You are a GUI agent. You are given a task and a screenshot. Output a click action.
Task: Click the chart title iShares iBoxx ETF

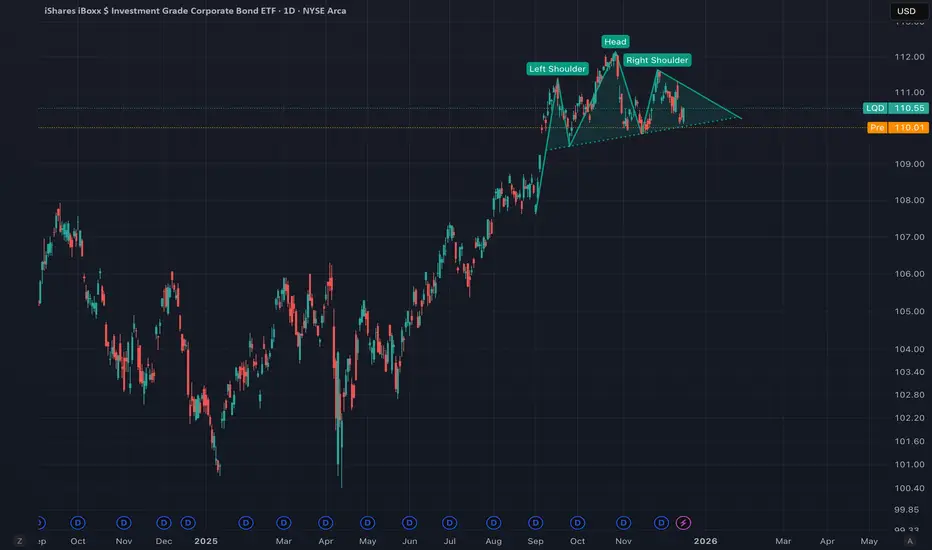pos(195,11)
